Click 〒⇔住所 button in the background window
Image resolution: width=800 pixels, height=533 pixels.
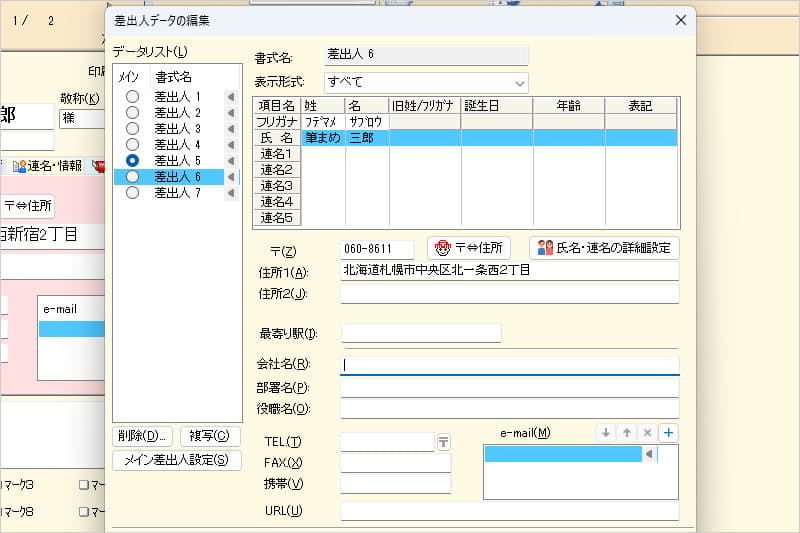click(28, 206)
